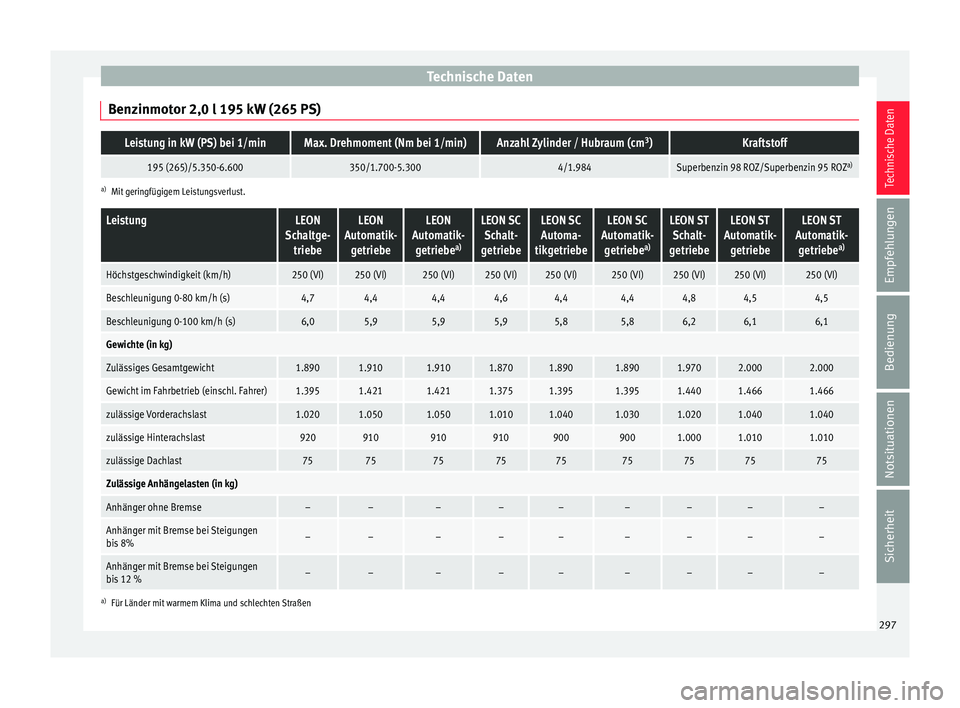Click the zulässige Dachlast row label
Viewport: 960px width, 708px height.
(144, 461)
